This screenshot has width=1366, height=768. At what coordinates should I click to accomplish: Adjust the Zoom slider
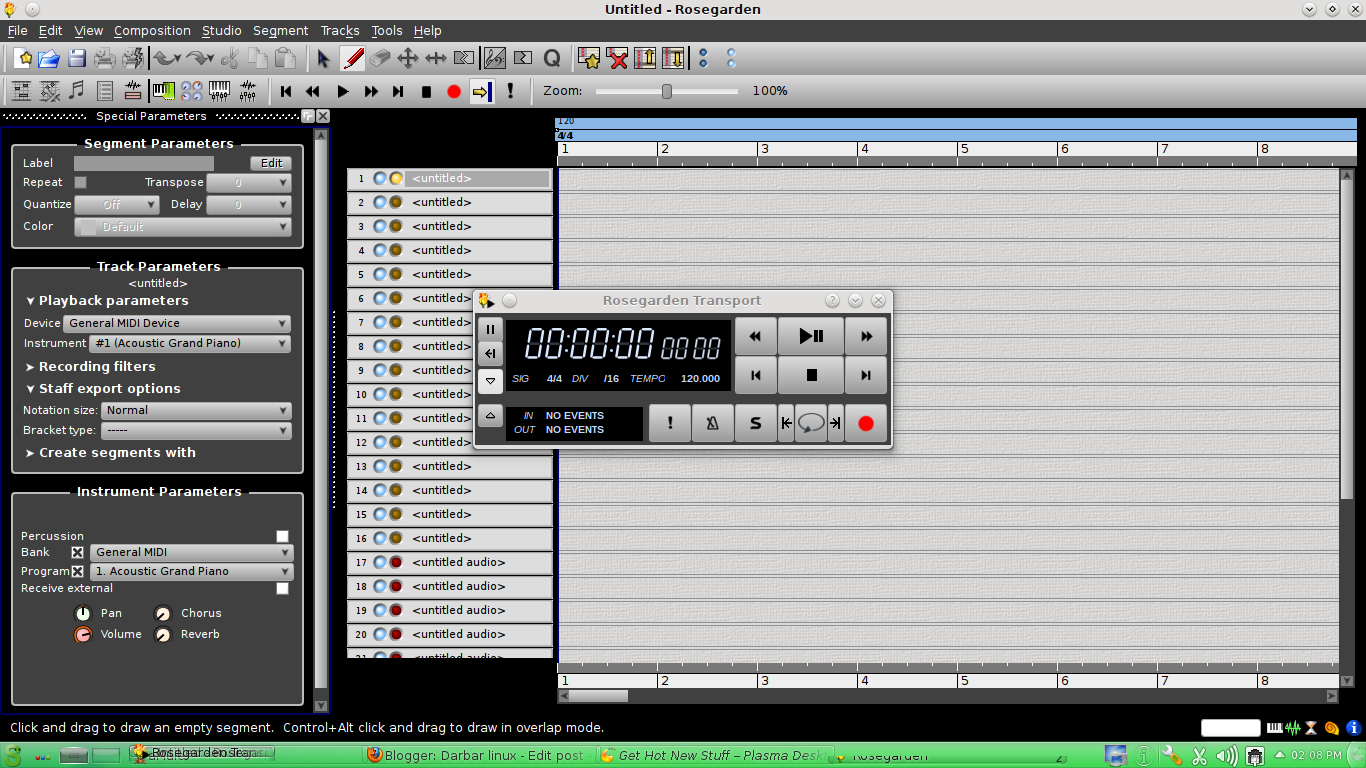tap(666, 91)
